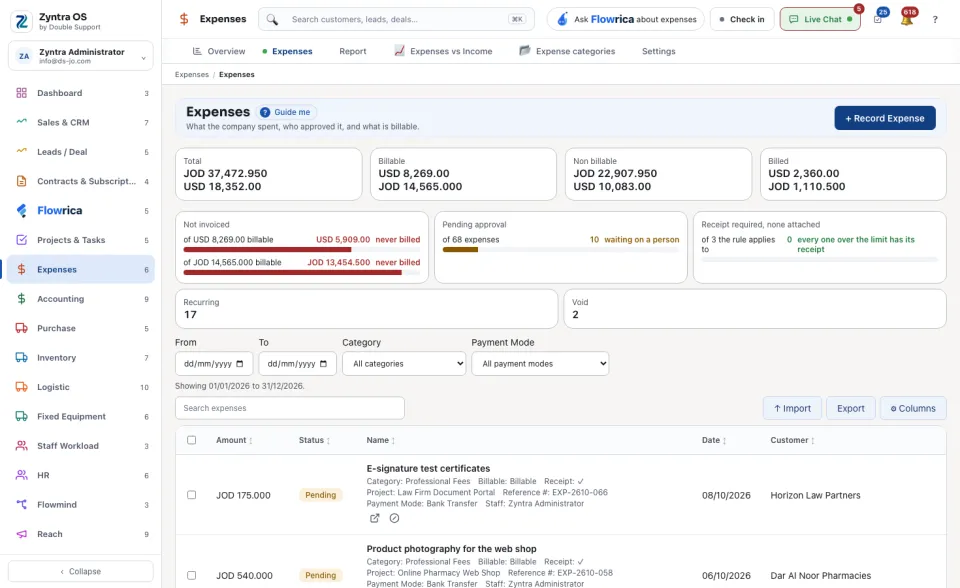Click the Accounting dollar icon in sidebar
The width and height of the screenshot is (960, 588).
click(21, 299)
